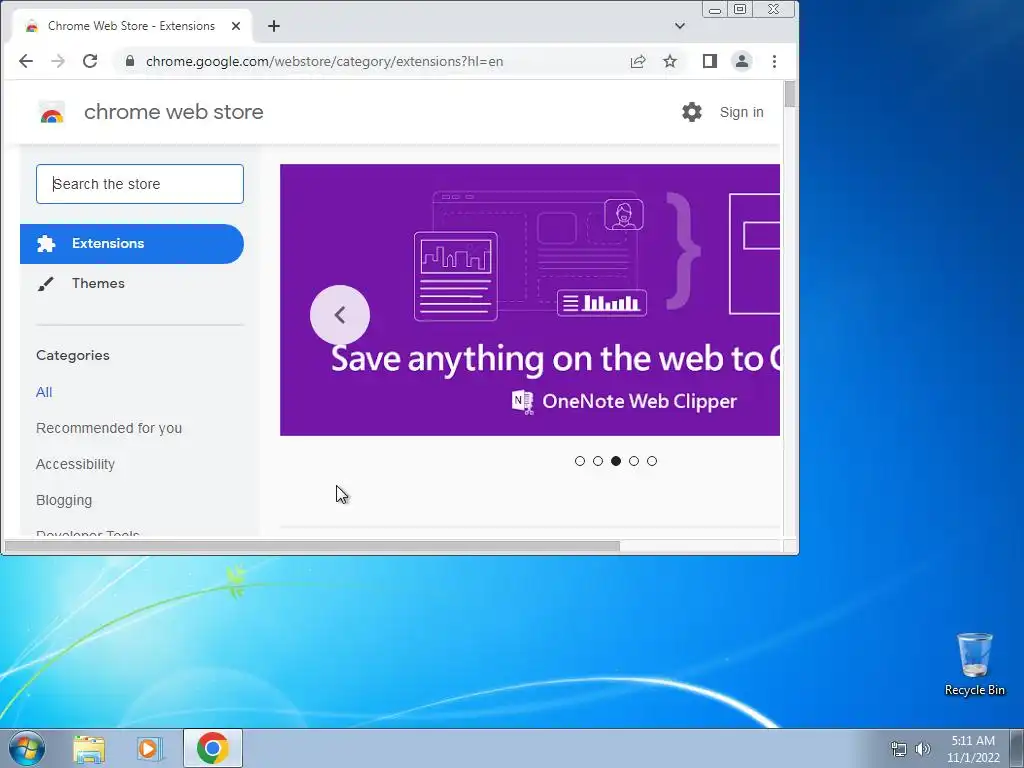Launch Windows Media Player from taskbar
1024x768 pixels.
pos(150,748)
